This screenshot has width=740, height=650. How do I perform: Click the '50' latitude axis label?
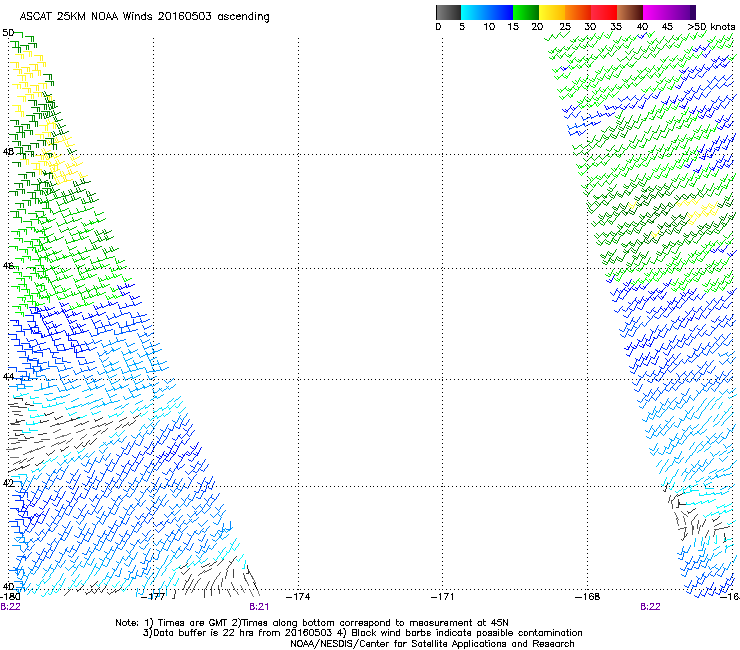tap(8, 33)
